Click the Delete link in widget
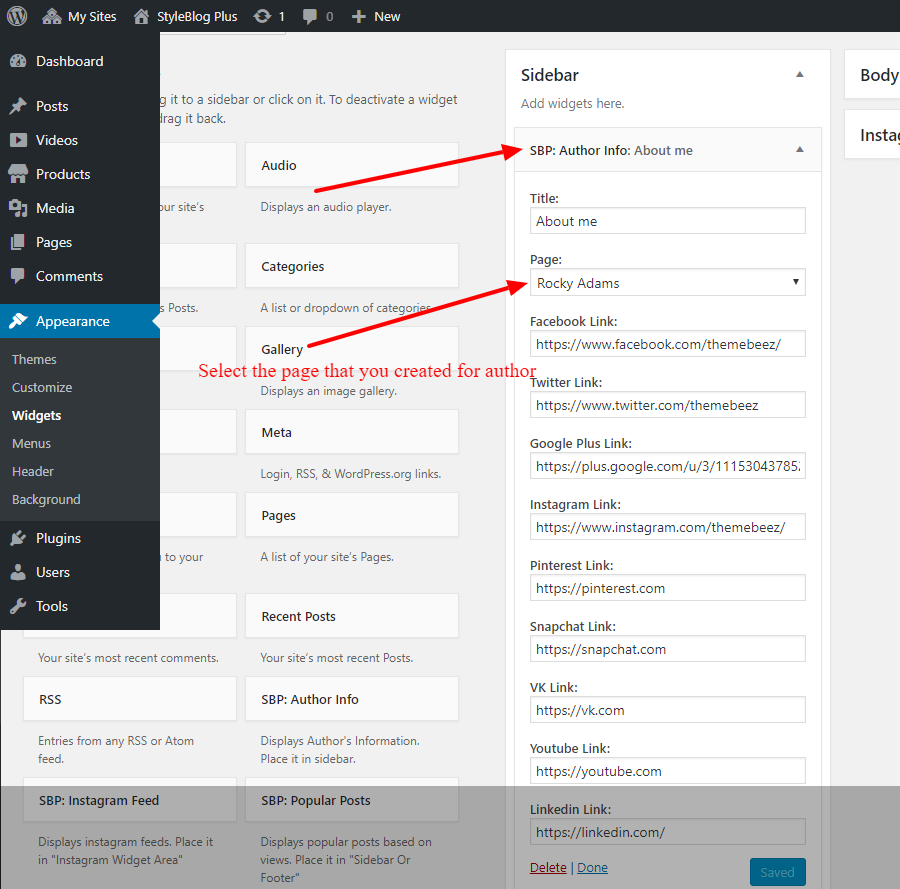The image size is (900, 889). tap(548, 867)
